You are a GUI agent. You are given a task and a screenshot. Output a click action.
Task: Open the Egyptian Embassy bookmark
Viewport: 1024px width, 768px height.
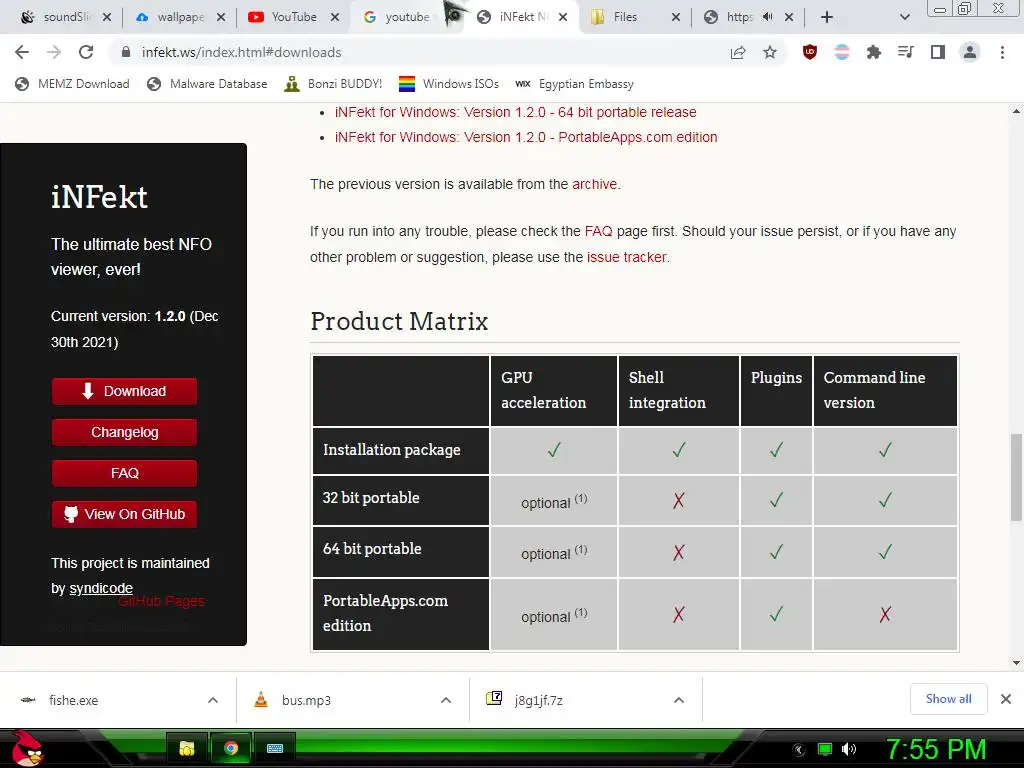575,84
